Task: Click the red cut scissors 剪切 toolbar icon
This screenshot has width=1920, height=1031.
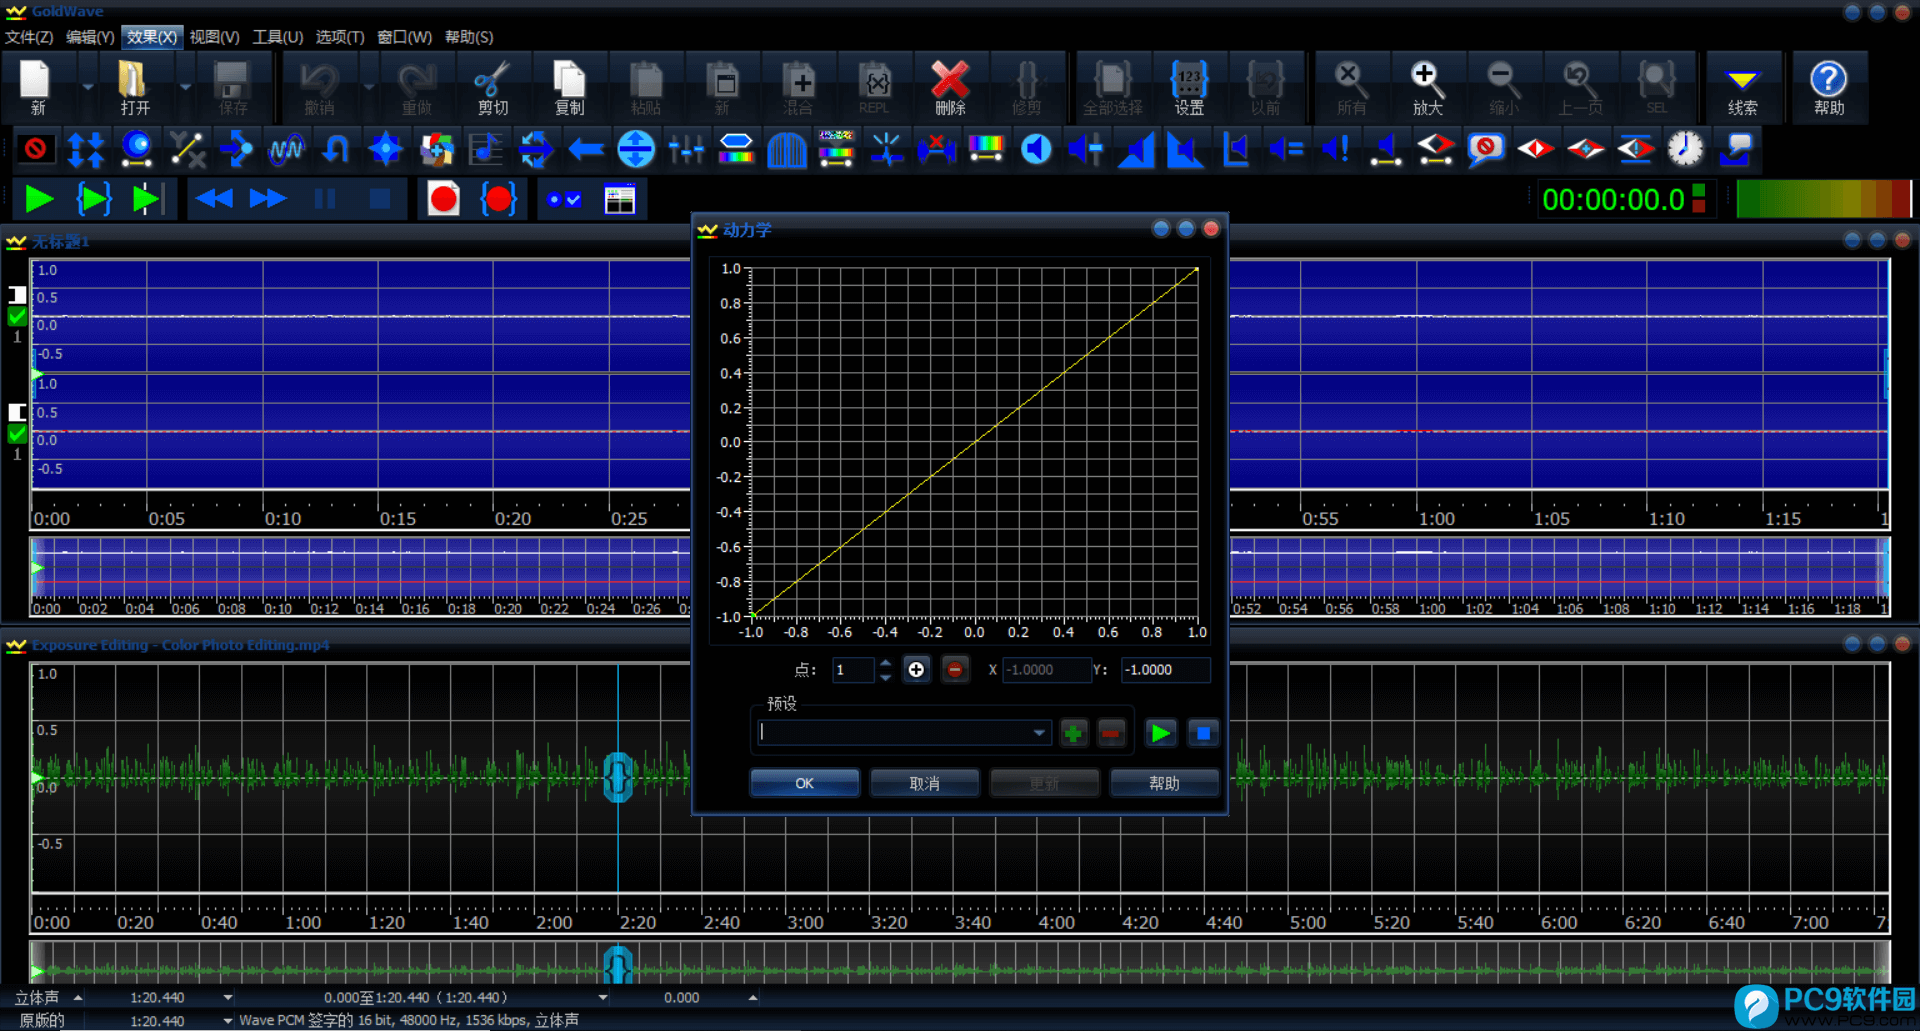Action: tap(492, 88)
